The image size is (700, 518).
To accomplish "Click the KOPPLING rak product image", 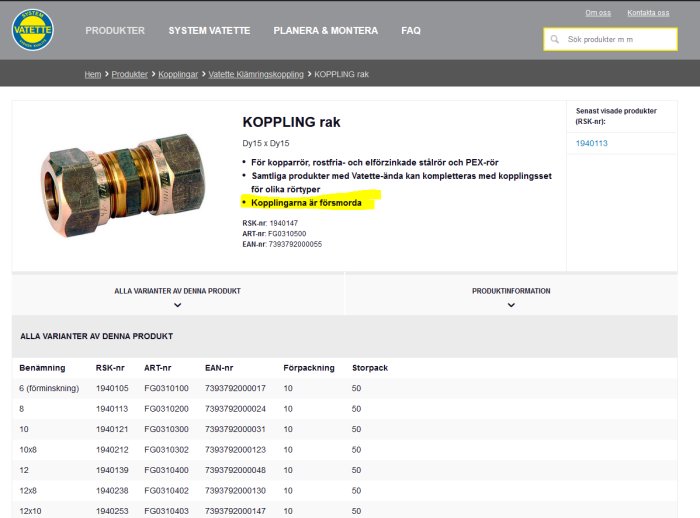I will click(123, 184).
